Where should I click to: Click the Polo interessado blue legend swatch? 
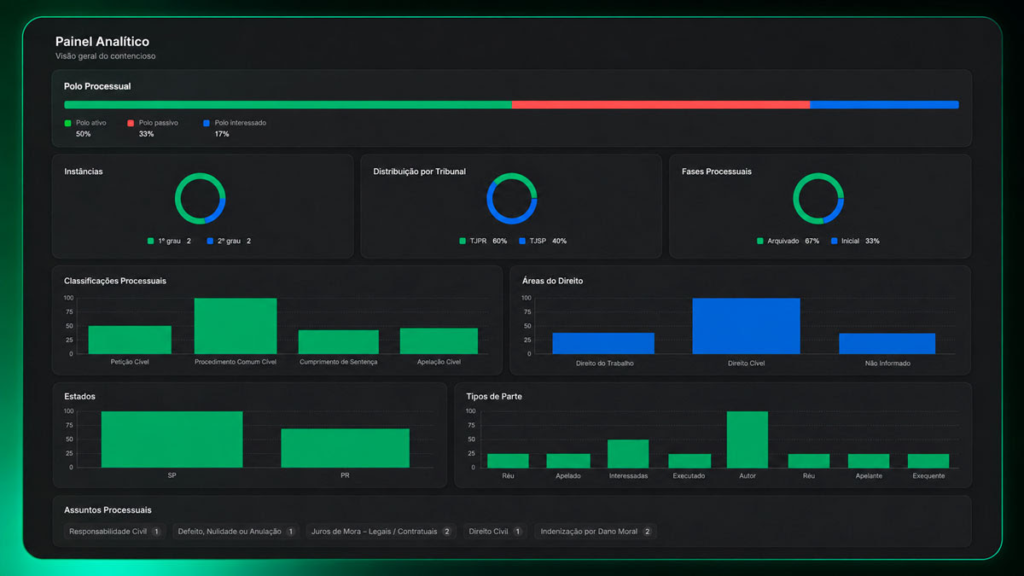click(x=206, y=123)
